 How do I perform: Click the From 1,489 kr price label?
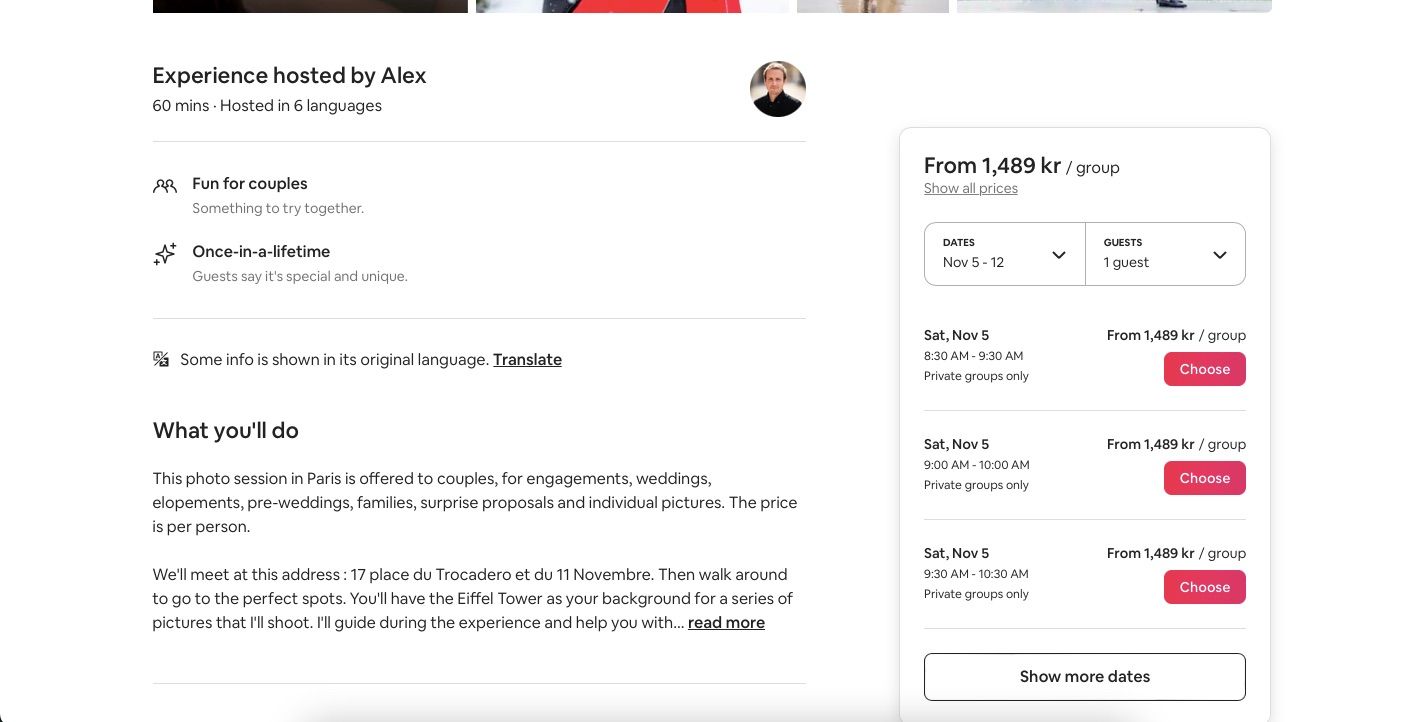(991, 166)
